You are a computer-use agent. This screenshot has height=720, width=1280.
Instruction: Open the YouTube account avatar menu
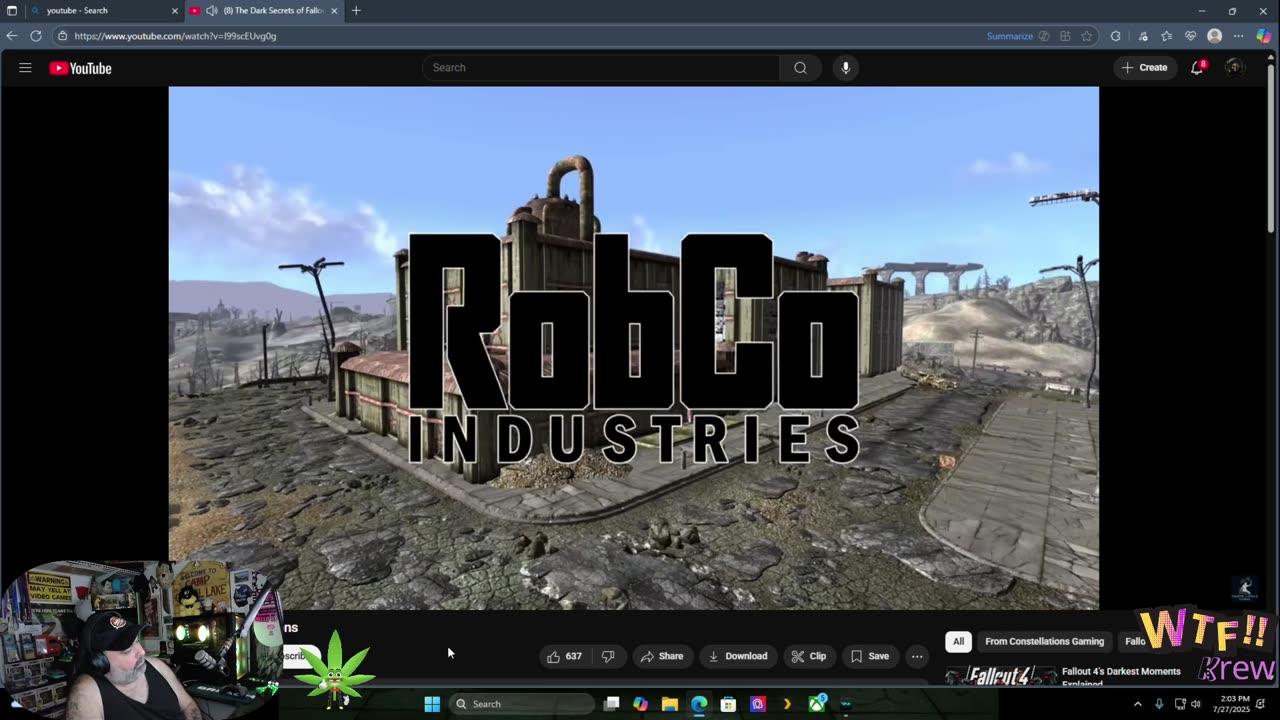point(1235,68)
